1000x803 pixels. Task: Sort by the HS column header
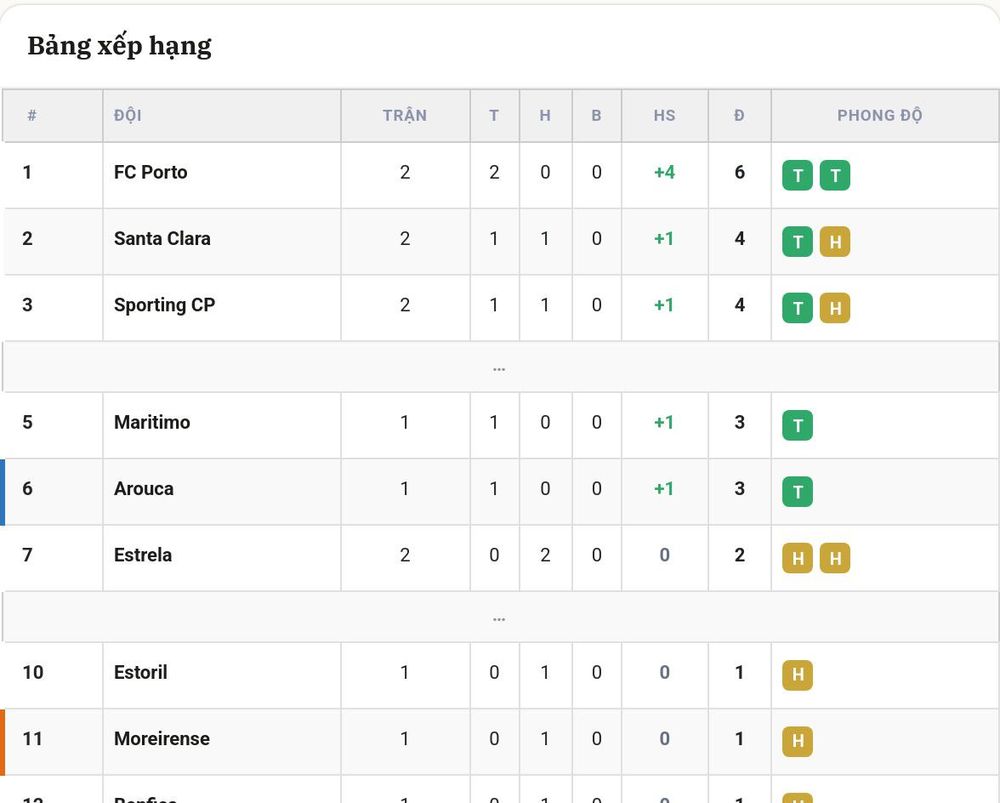[x=664, y=115]
